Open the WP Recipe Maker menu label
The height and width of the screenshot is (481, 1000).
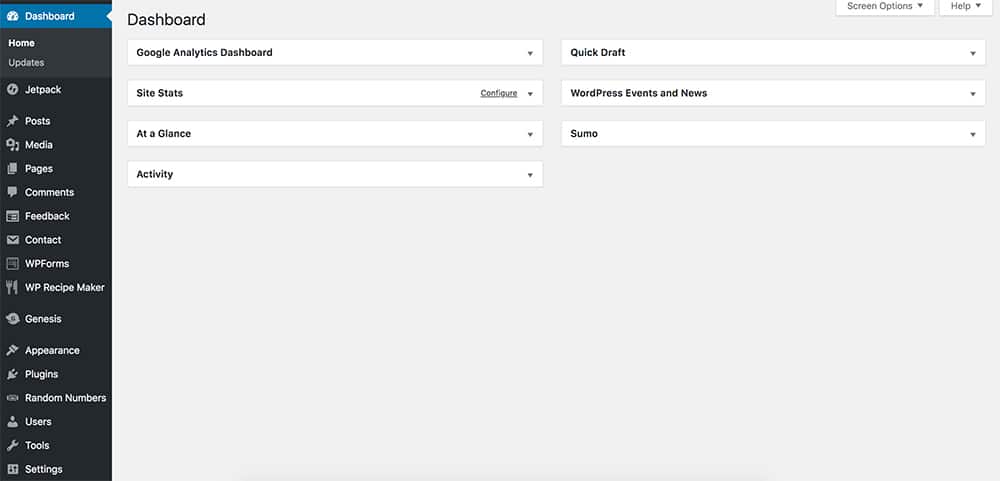point(65,288)
